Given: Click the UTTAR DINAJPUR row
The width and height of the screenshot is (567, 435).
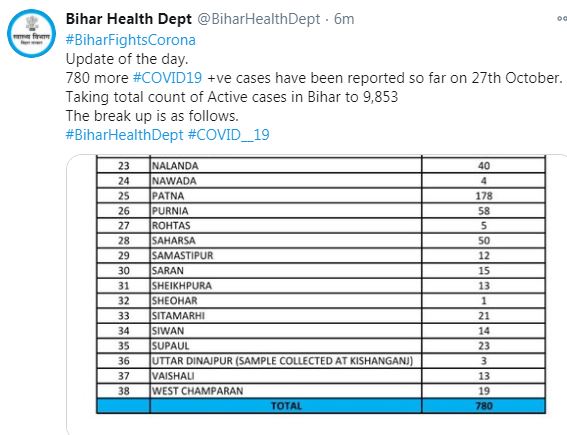Looking at the screenshot, I should [321, 361].
